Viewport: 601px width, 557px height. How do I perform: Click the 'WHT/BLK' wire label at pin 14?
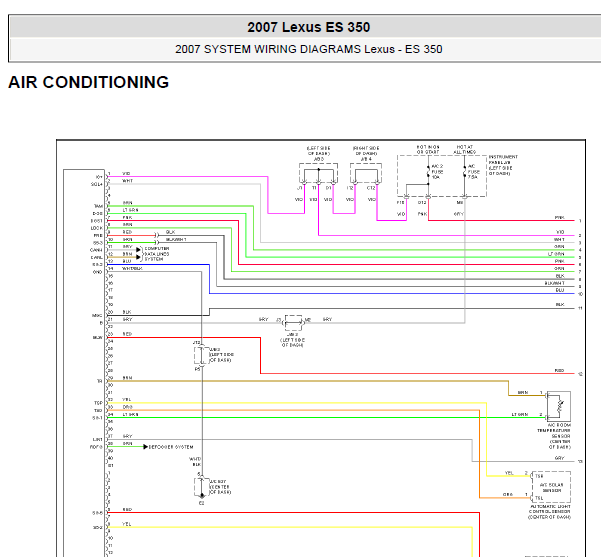pyautogui.click(x=132, y=268)
